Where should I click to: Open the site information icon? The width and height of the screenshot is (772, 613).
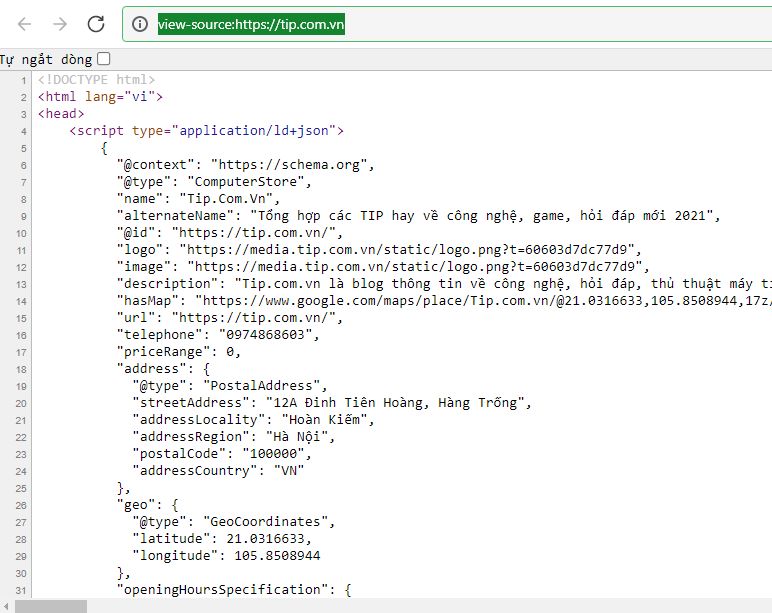pyautogui.click(x=140, y=24)
